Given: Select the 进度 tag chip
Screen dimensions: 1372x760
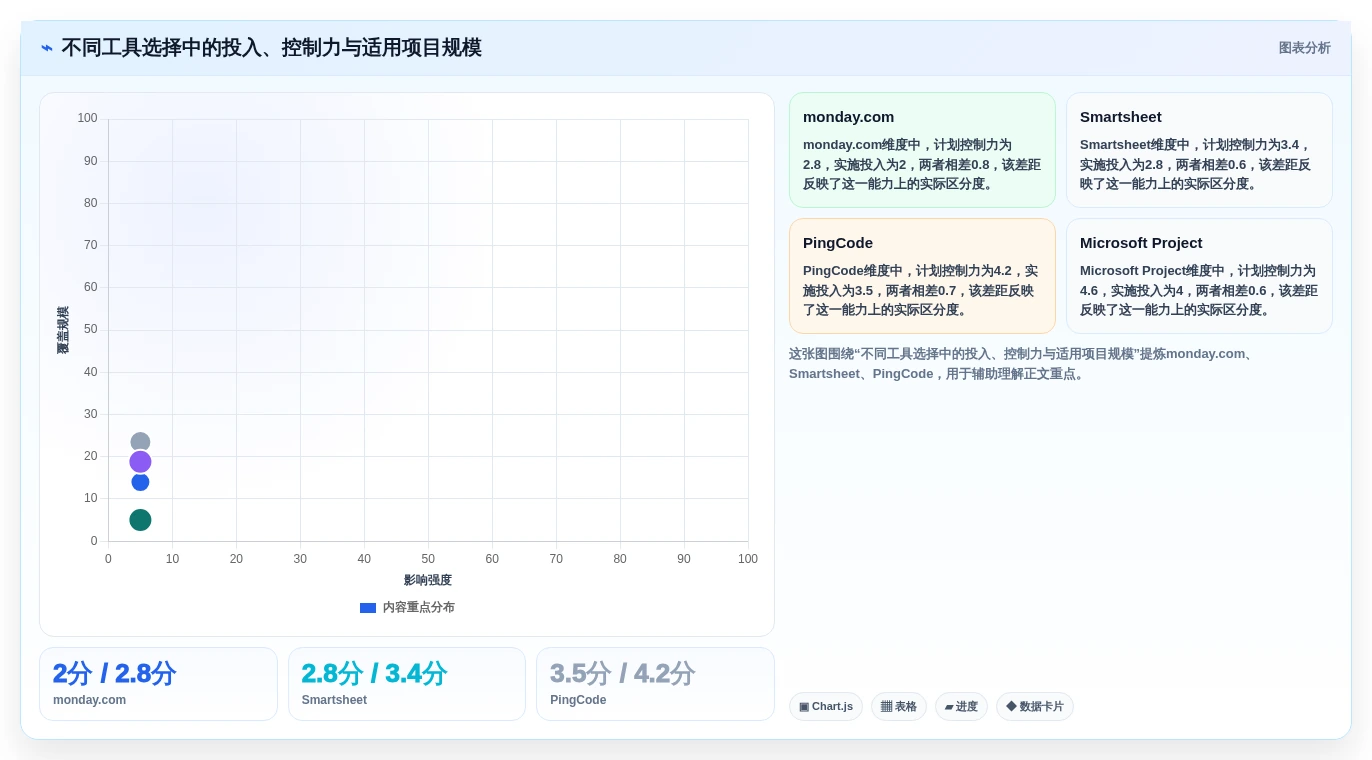Looking at the screenshot, I should [961, 707].
